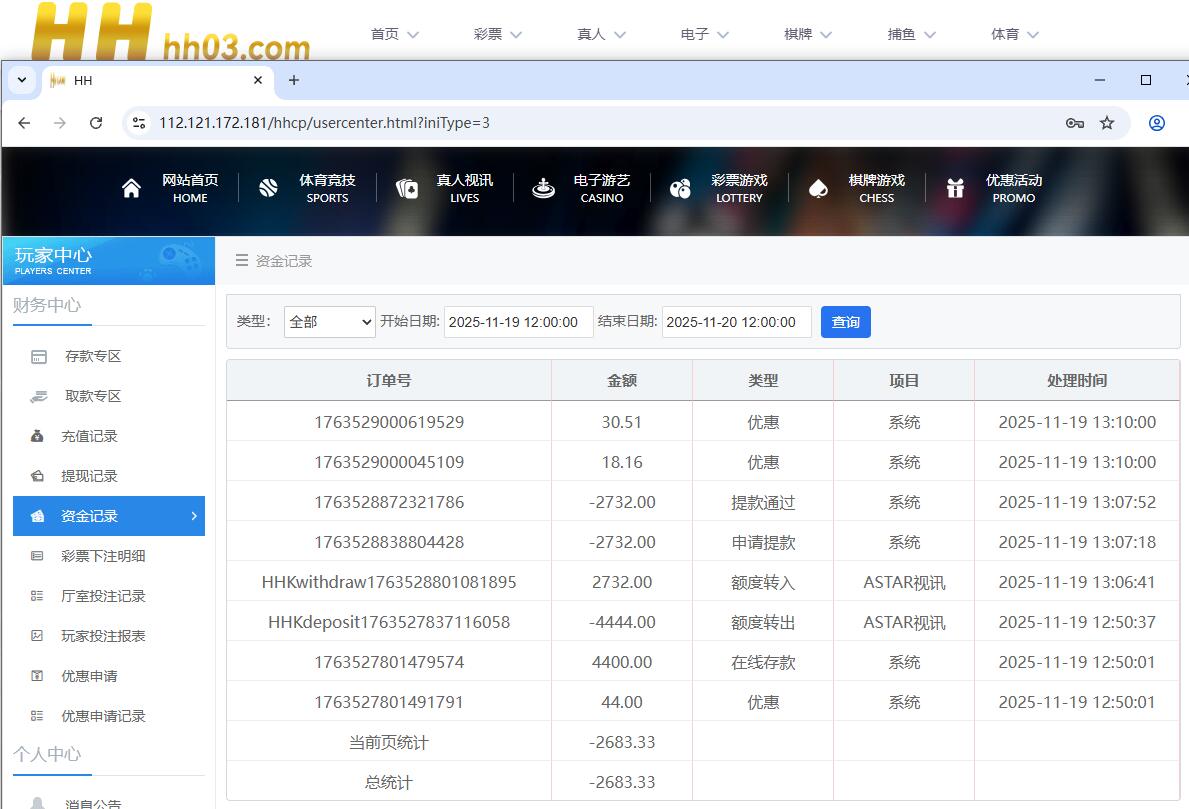Reload the page with the browser refresh icon

(x=96, y=123)
